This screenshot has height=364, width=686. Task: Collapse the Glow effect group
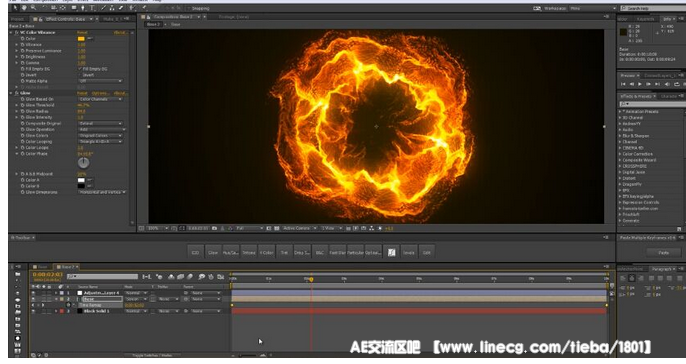click(x=11, y=93)
